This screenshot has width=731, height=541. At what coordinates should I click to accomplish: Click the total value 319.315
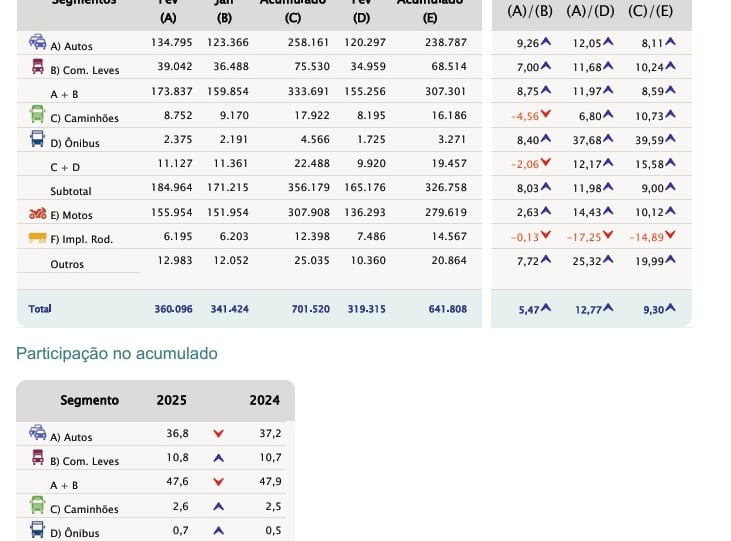(x=366, y=309)
